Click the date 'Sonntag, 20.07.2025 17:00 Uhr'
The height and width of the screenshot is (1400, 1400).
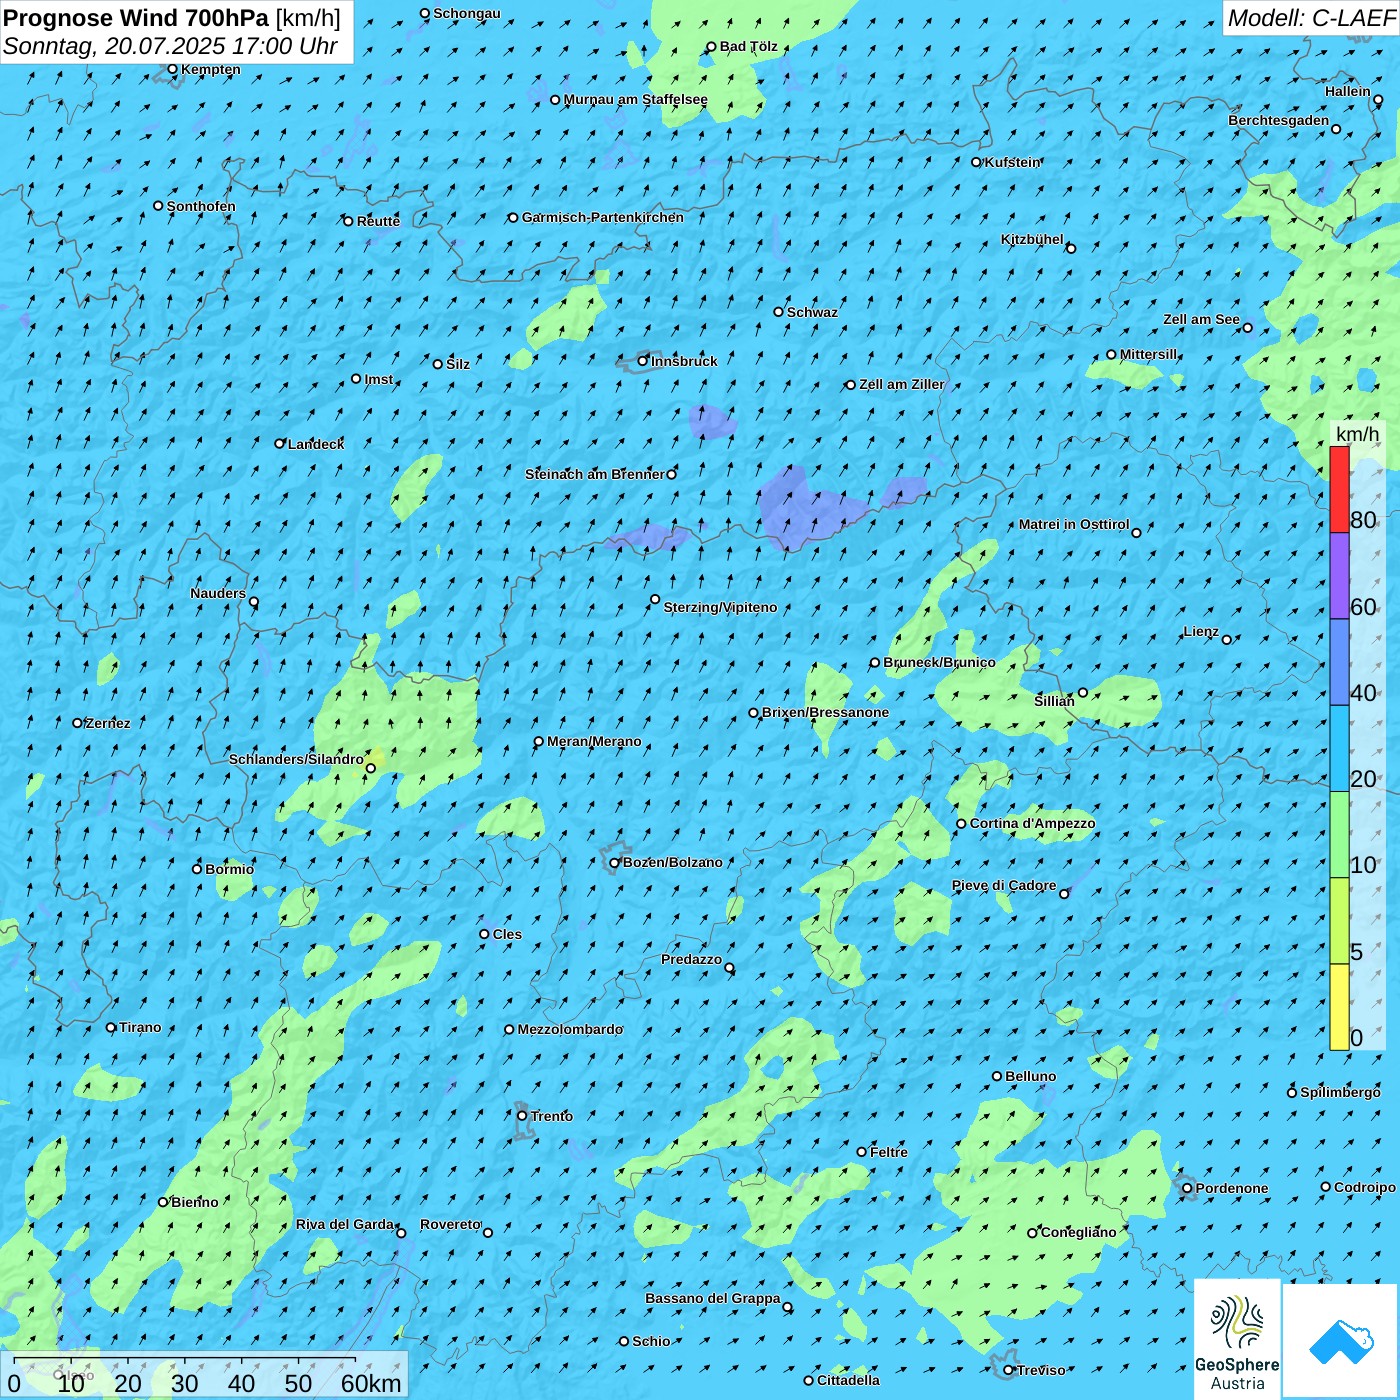coord(171,46)
